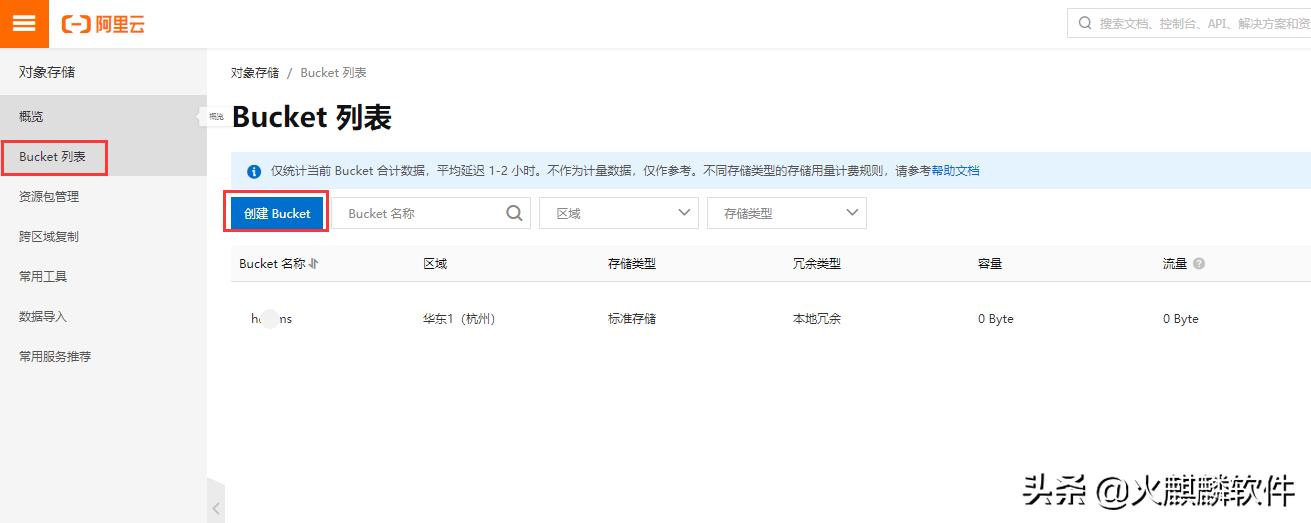Image resolution: width=1311 pixels, height=523 pixels.
Task: Click the blue info icon in notice banner
Action: [x=254, y=171]
